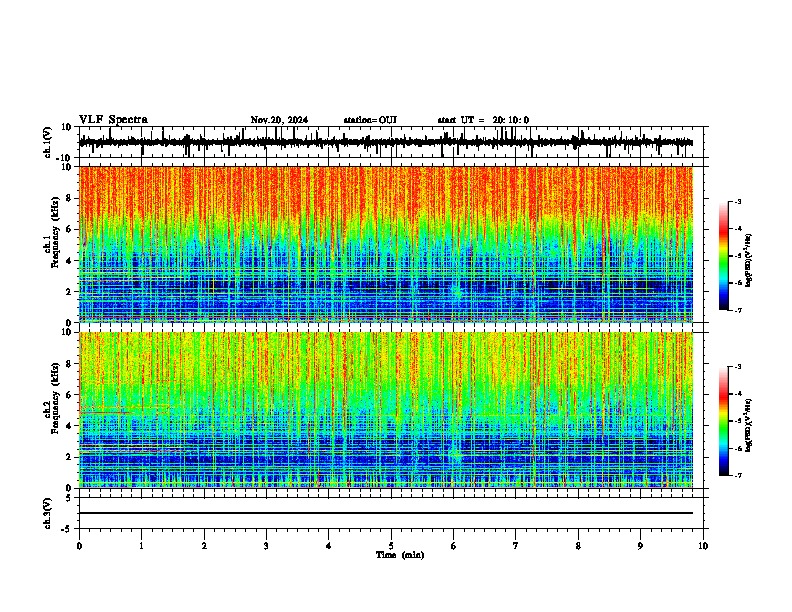Click the 'Time (min)' axis label
Image resolution: width=792 pixels, height=612 pixels.
pyautogui.click(x=400, y=555)
